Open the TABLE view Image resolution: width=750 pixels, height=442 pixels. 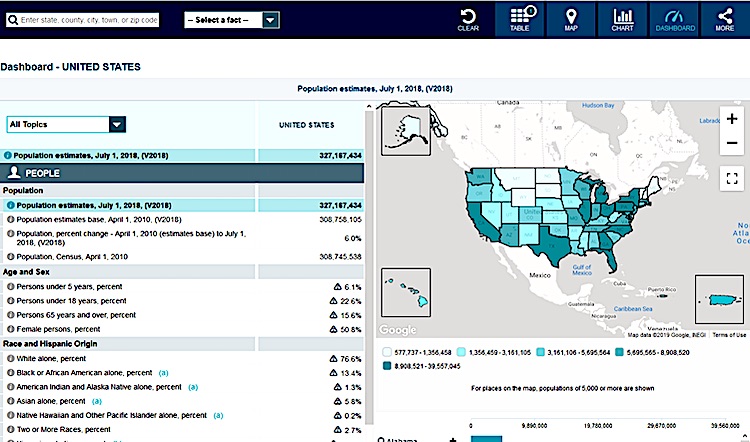[x=519, y=20]
